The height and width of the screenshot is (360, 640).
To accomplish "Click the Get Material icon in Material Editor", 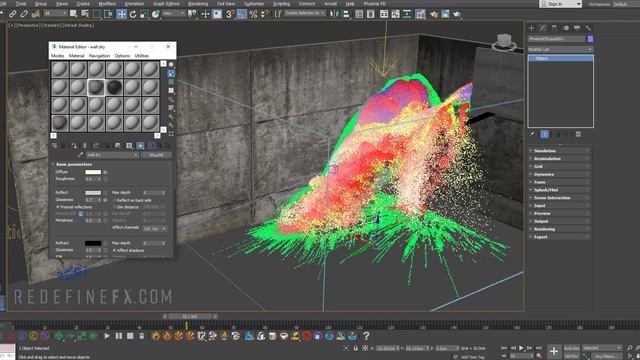I will [x=54, y=146].
